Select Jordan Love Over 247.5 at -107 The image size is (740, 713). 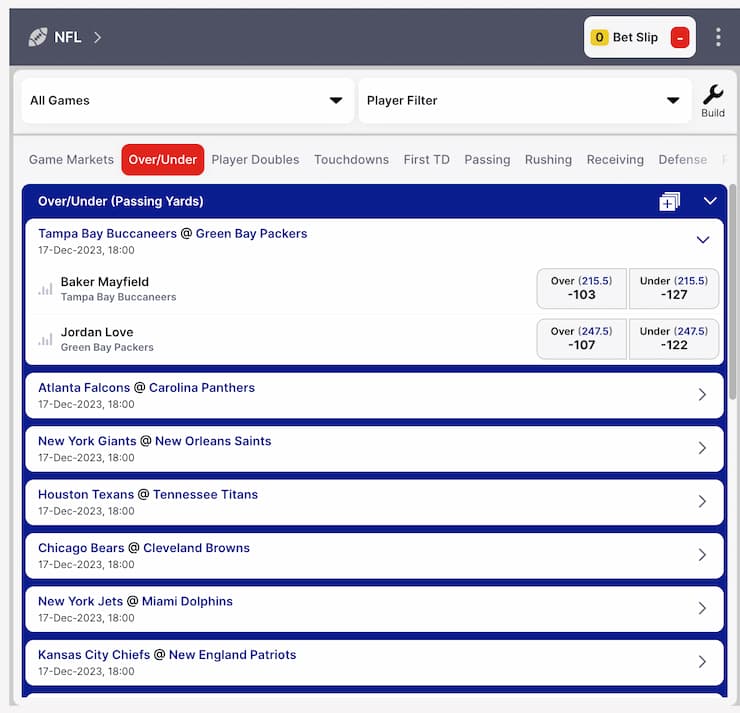pyautogui.click(x=581, y=339)
